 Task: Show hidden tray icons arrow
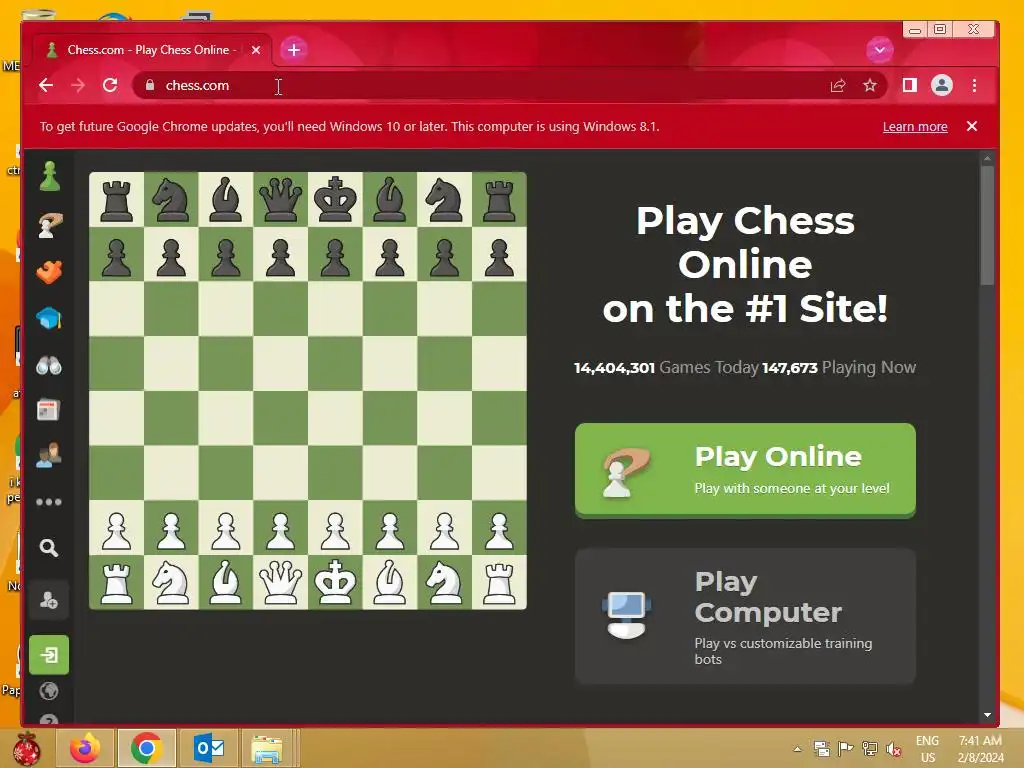tap(797, 749)
